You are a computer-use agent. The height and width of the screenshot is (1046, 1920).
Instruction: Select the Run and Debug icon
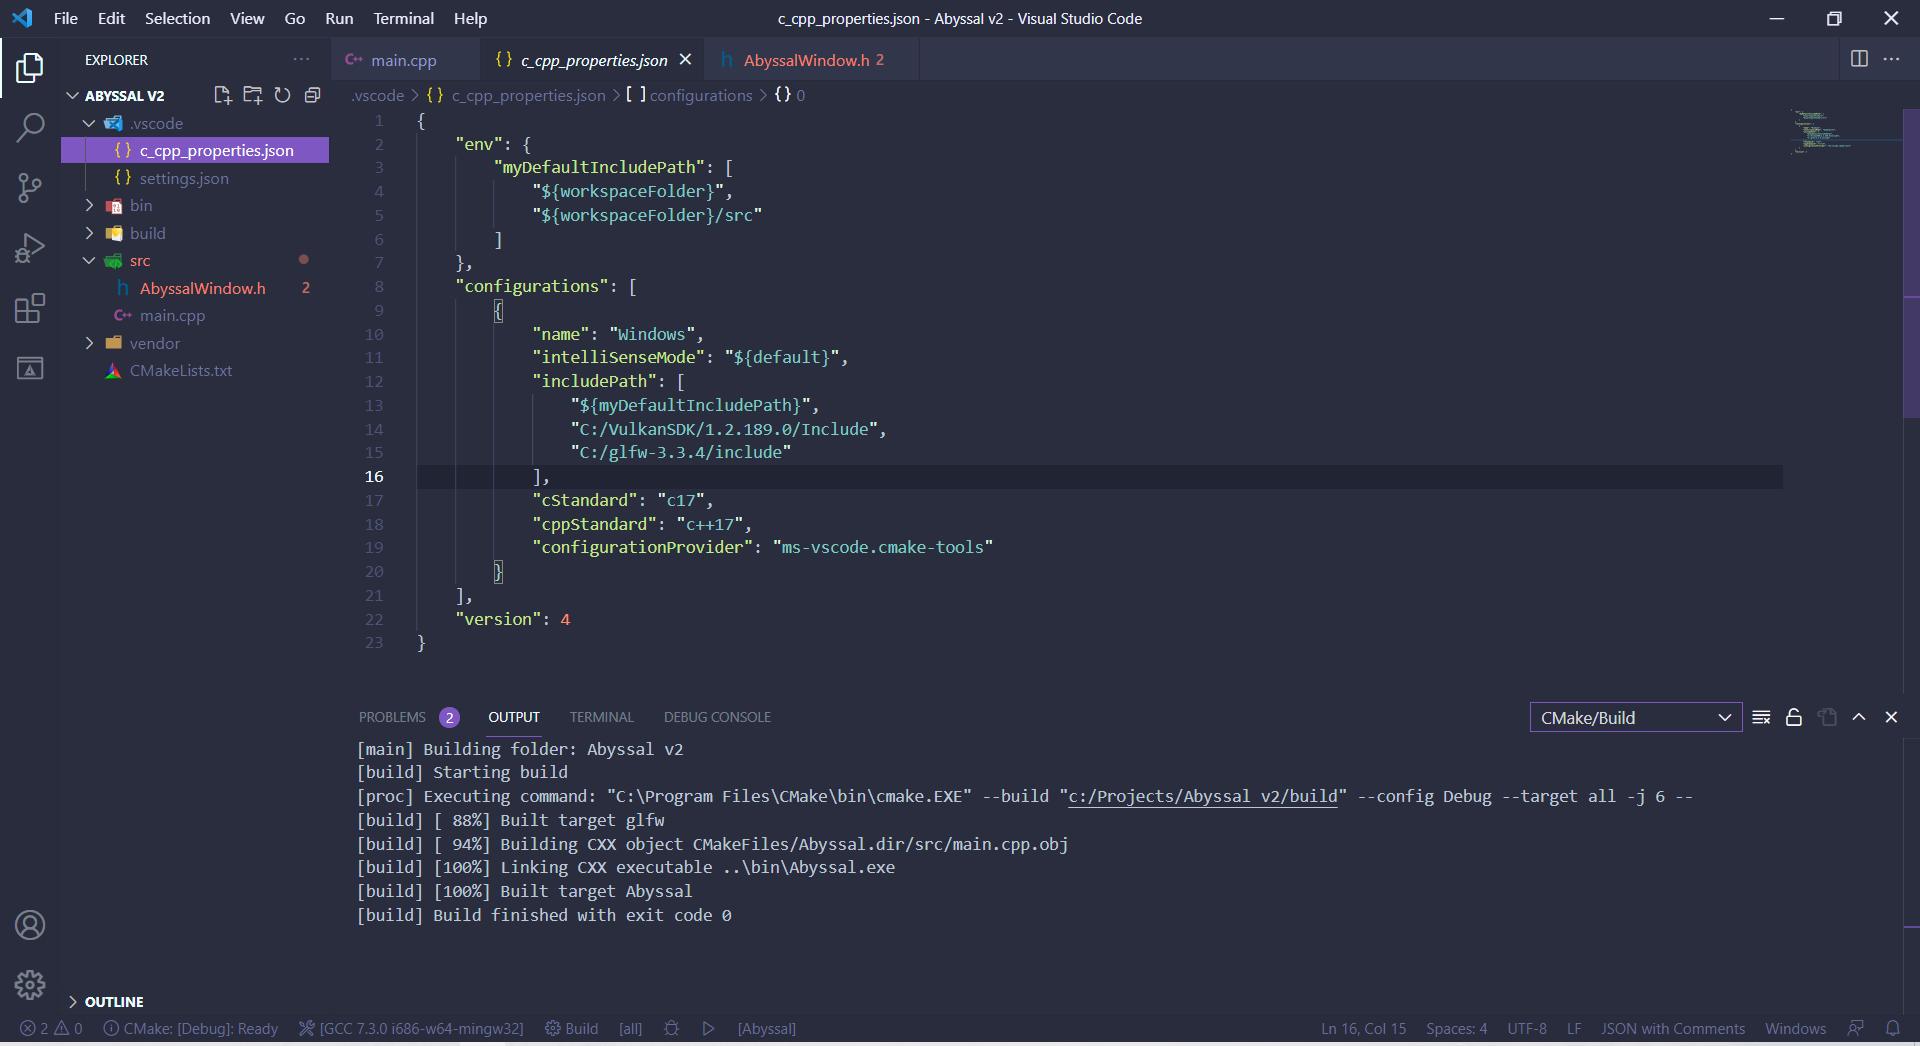tap(30, 248)
